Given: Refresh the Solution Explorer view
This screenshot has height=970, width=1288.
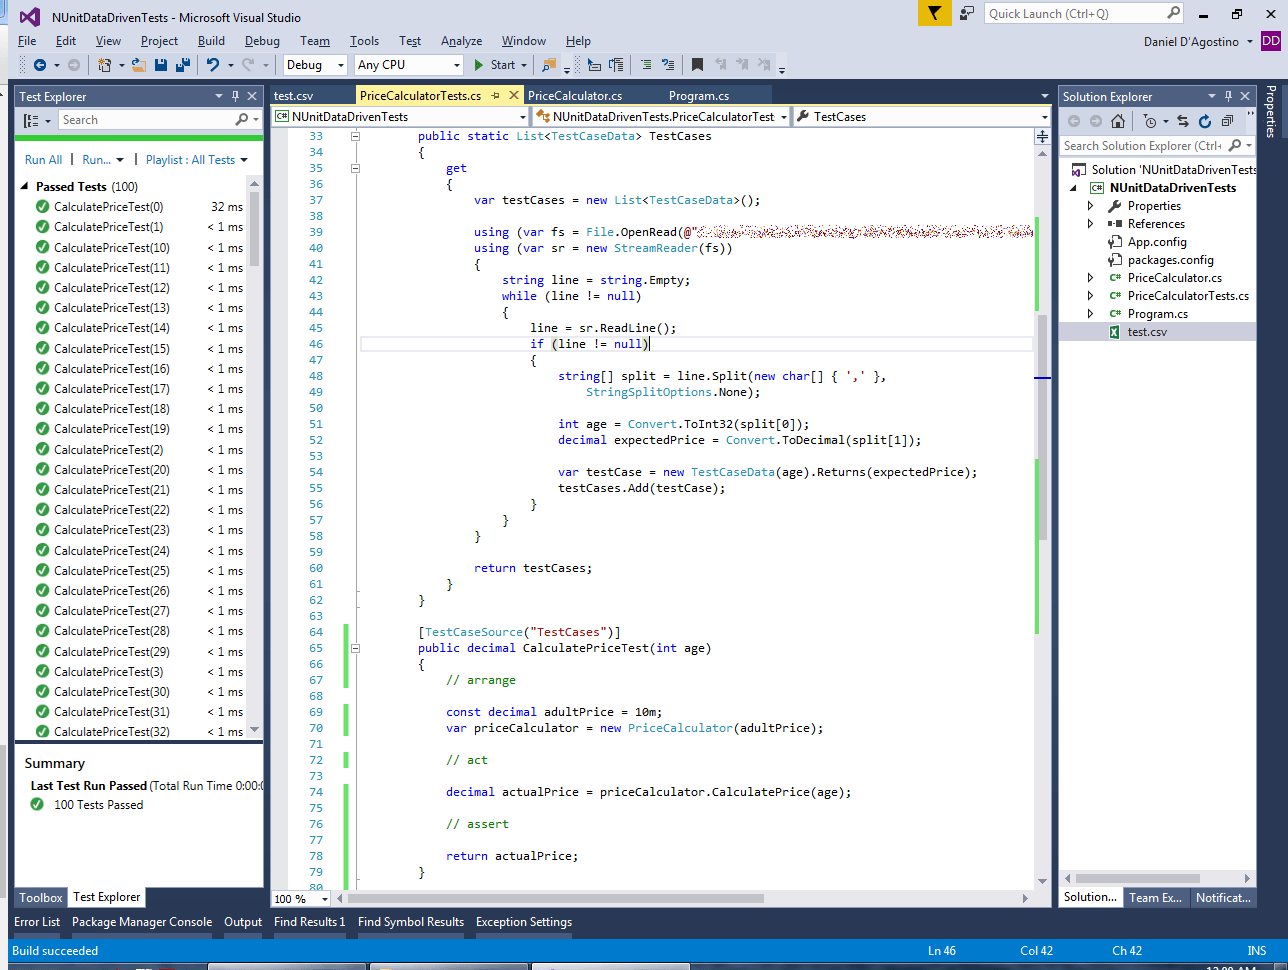Looking at the screenshot, I should [x=1205, y=121].
